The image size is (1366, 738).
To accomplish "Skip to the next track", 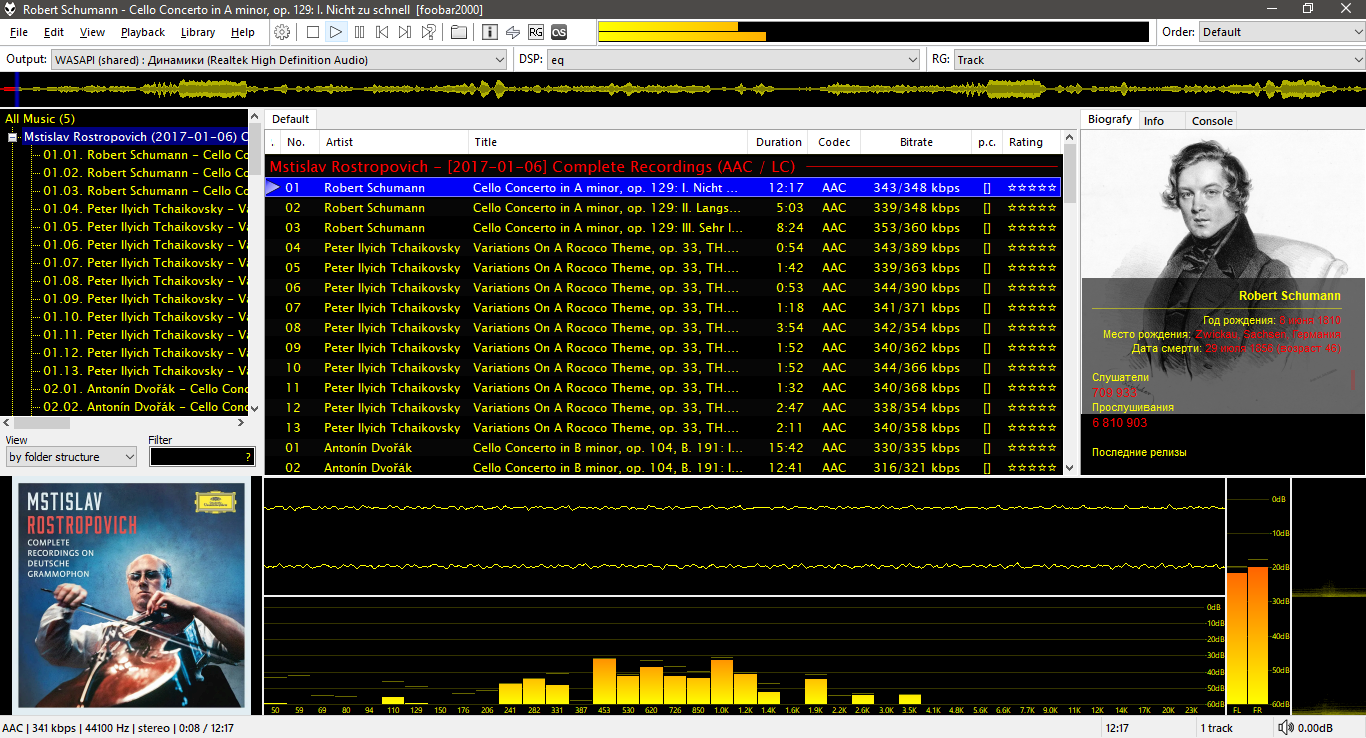I will 405,32.
